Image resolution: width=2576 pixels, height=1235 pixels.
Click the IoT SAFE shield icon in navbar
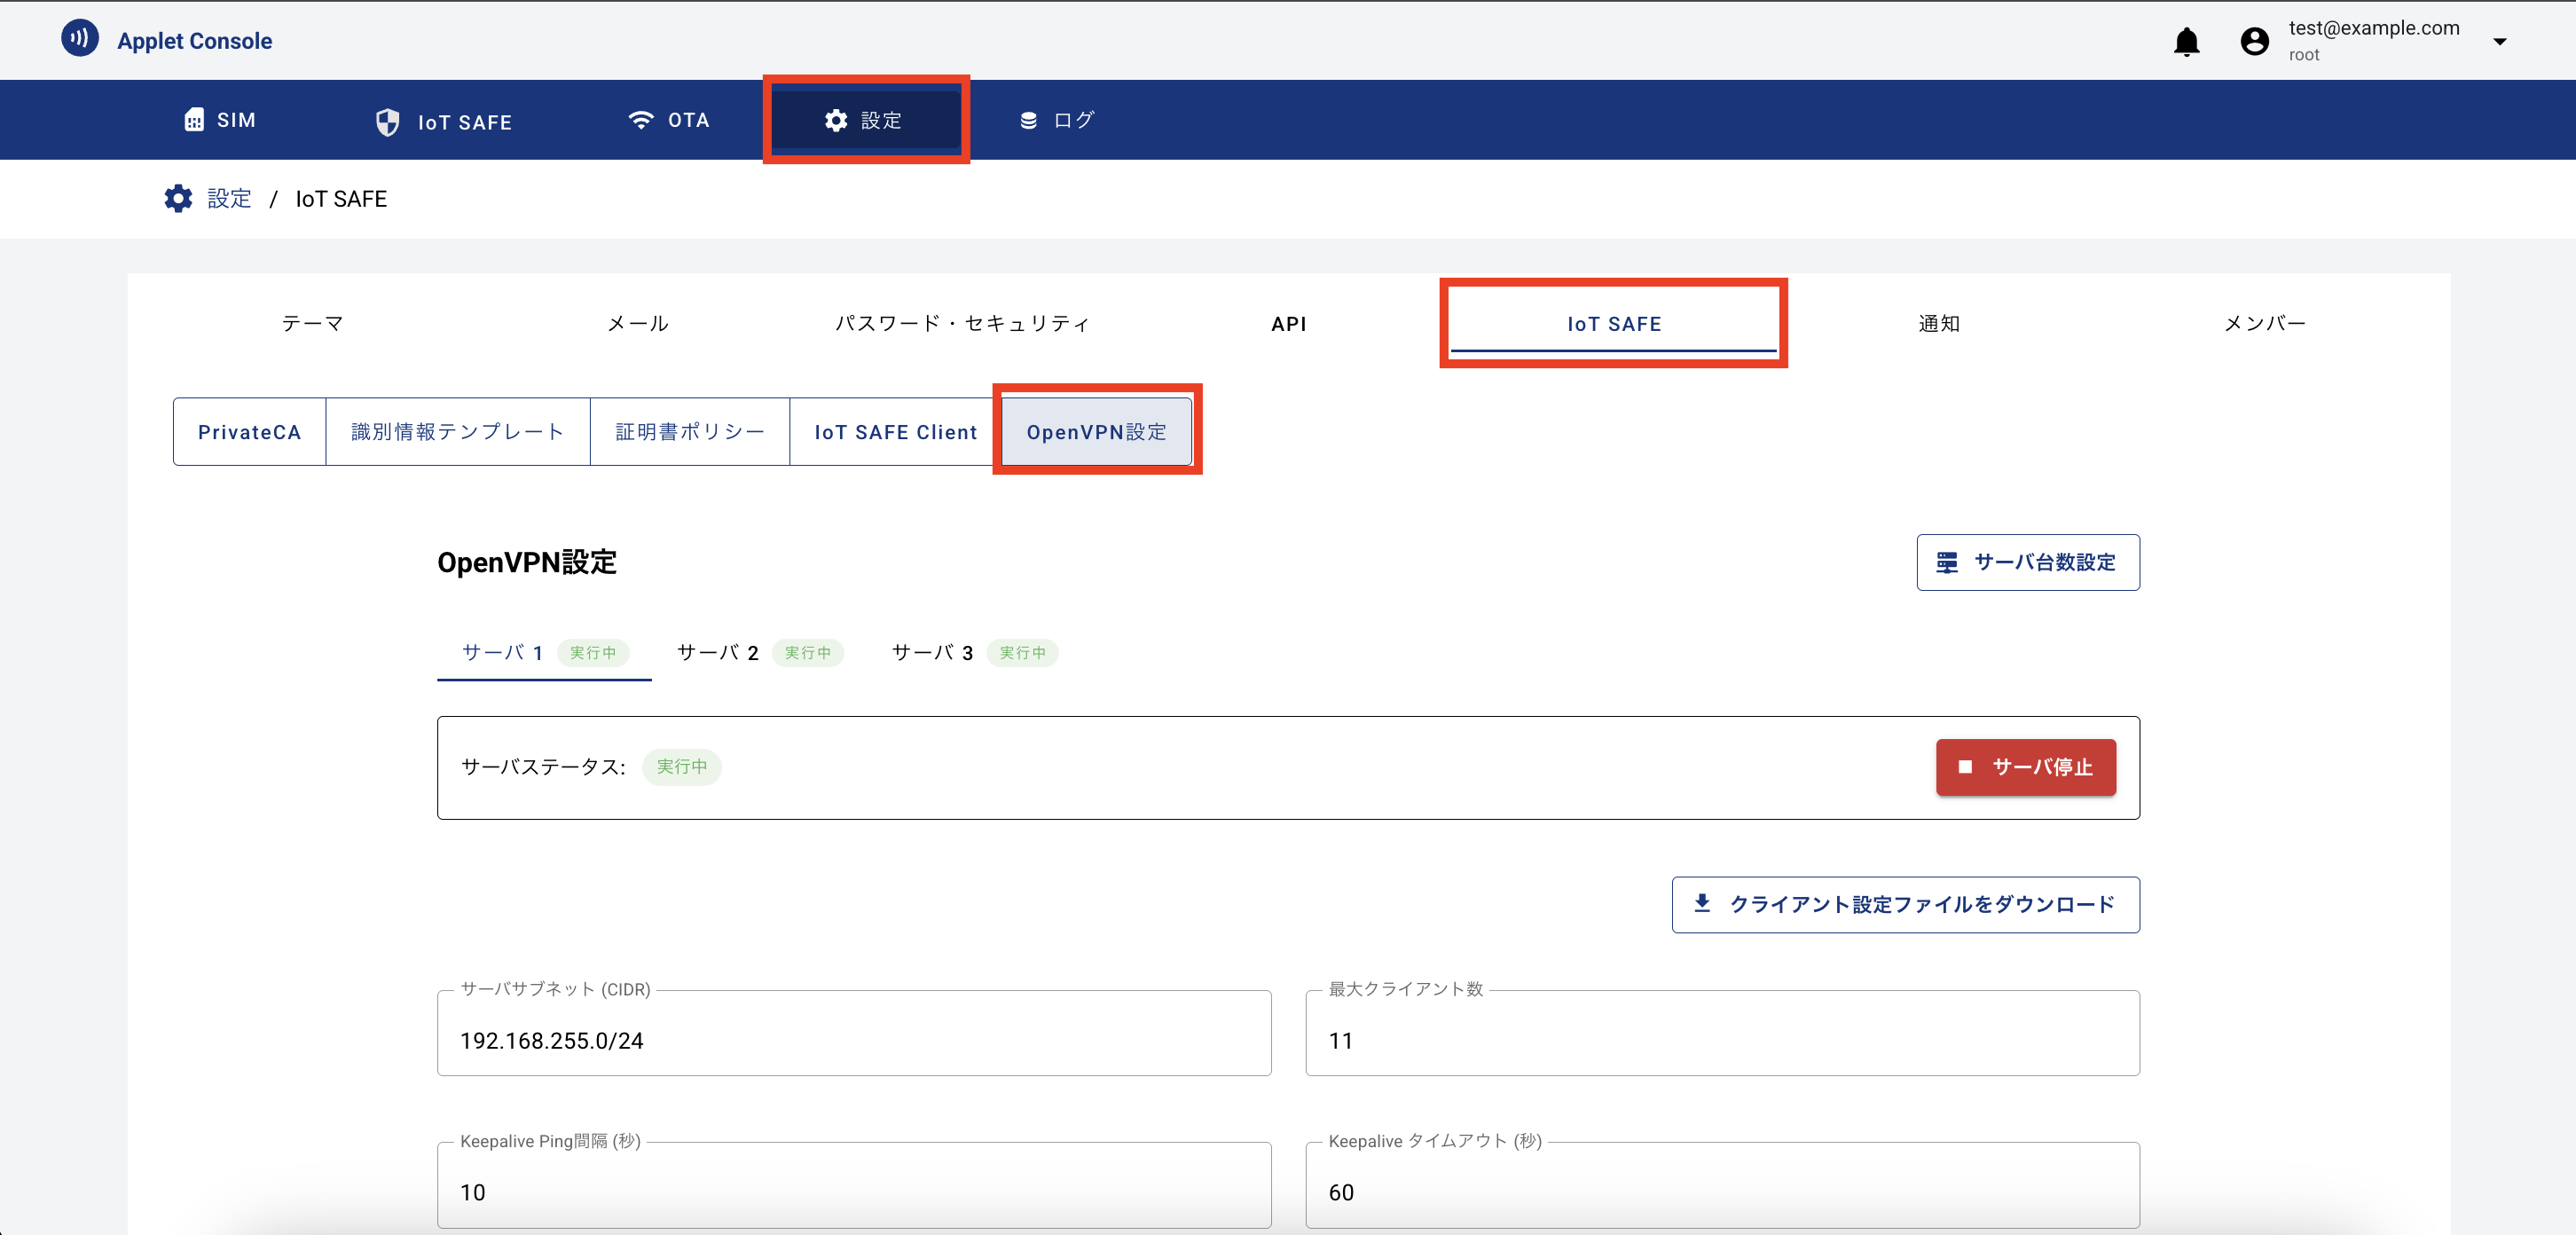(388, 121)
